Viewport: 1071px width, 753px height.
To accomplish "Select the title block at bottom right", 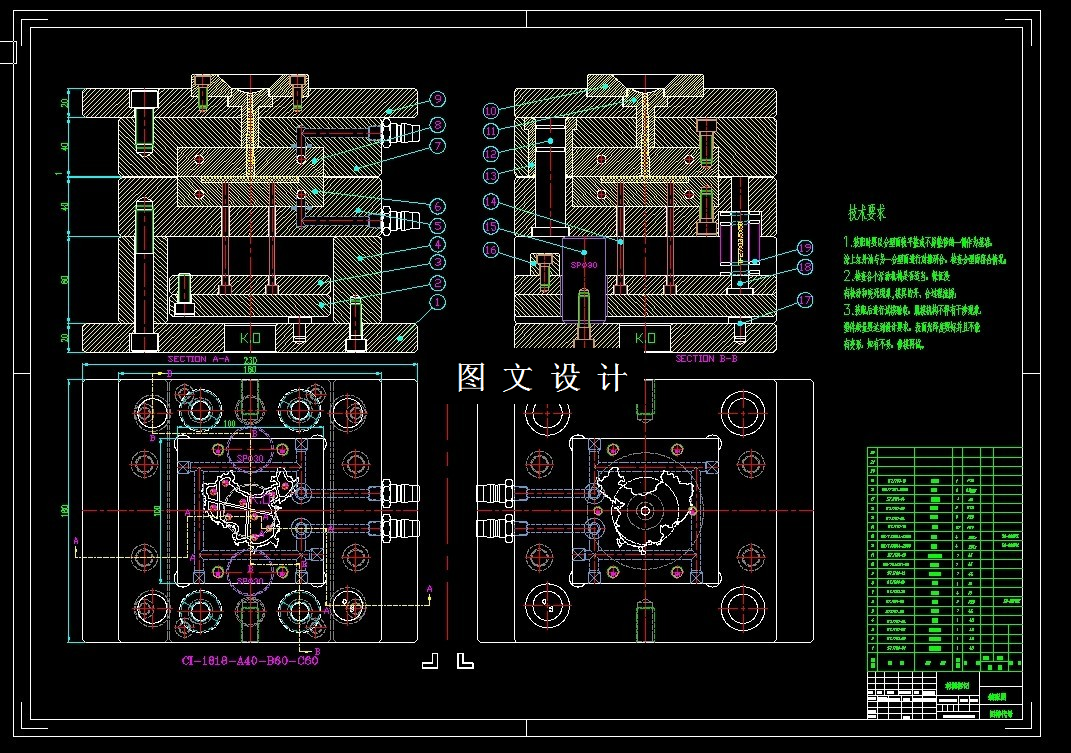I will pyautogui.click(x=945, y=695).
